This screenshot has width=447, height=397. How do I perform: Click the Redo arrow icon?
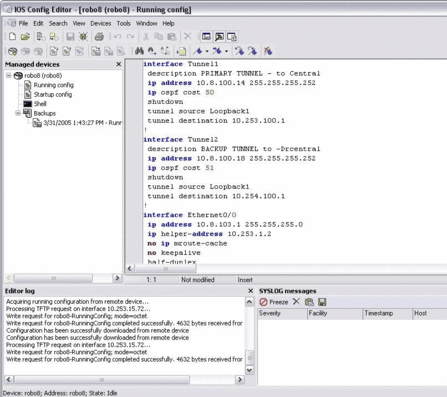[130, 36]
